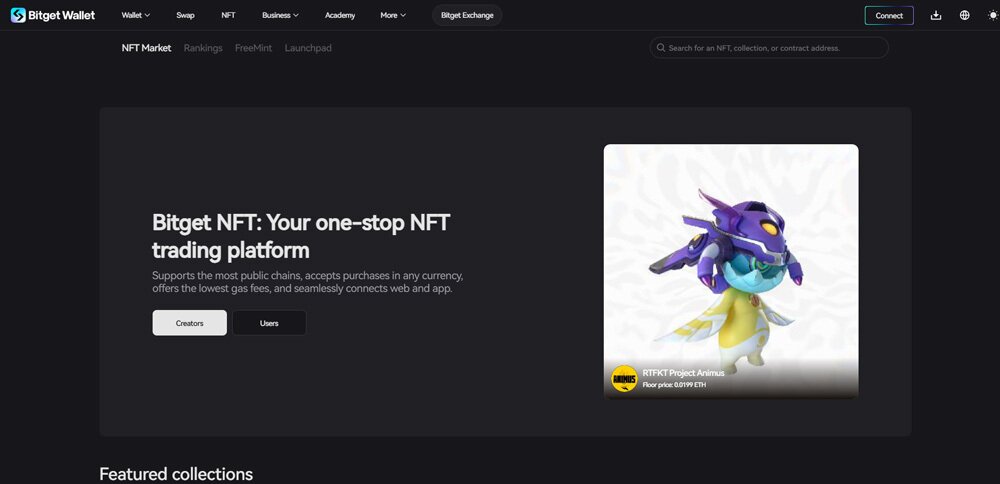Switch to the Rankings tab

point(203,48)
